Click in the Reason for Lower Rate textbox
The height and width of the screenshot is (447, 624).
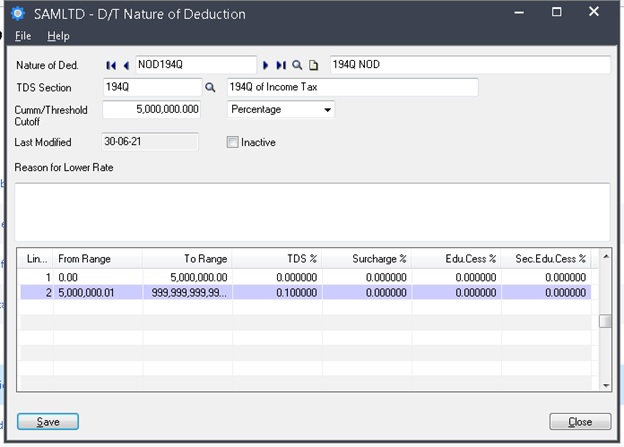312,212
